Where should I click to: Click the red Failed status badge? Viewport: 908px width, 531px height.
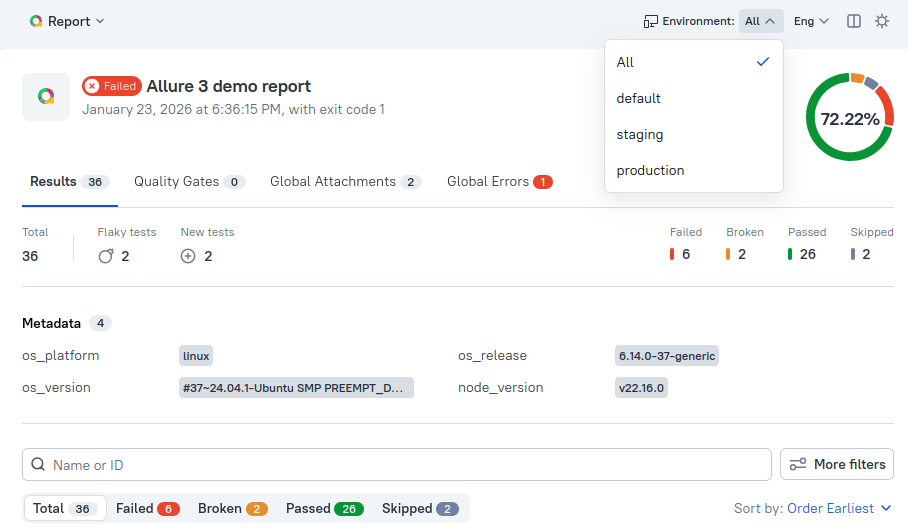pyautogui.click(x=112, y=86)
